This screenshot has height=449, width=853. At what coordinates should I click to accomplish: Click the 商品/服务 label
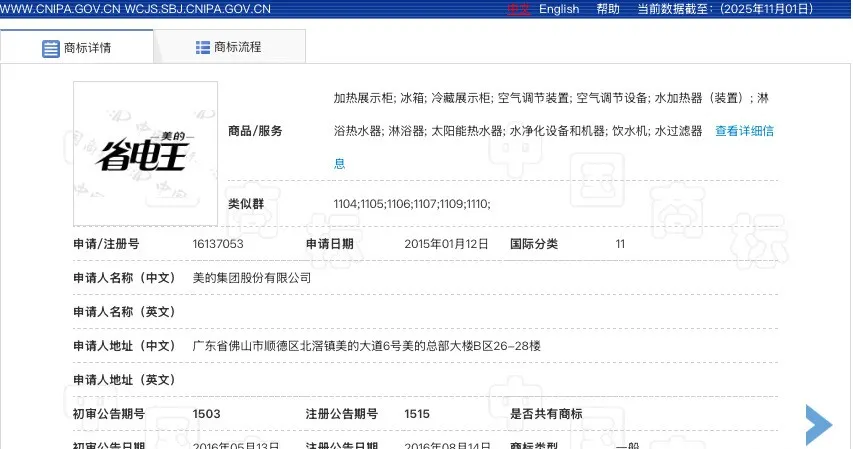click(x=255, y=131)
